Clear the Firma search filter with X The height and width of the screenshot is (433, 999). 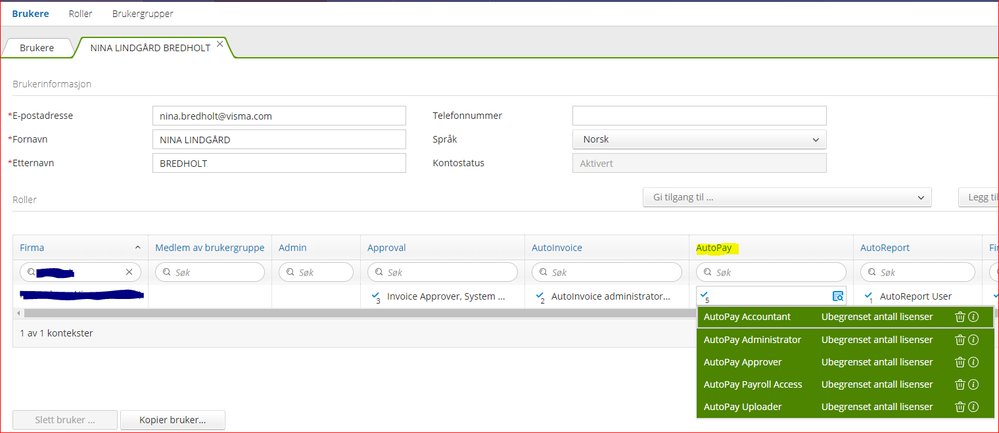point(129,272)
